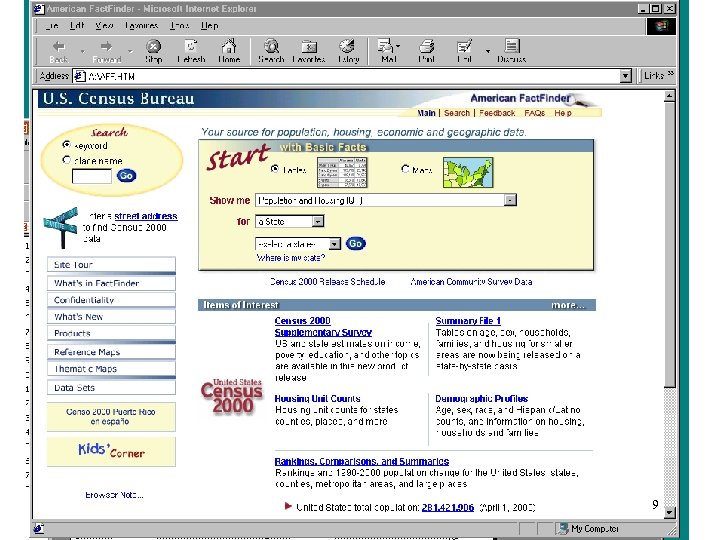
Task: Click the US map thumbnail image
Action: pos(468,172)
